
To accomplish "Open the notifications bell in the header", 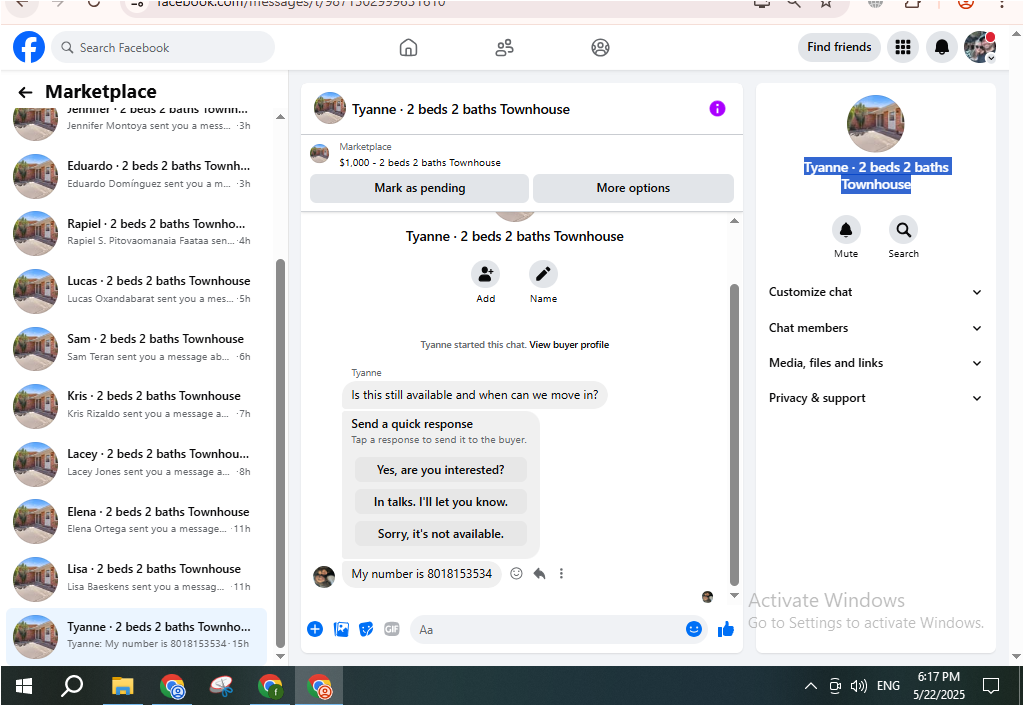I will coord(942,47).
